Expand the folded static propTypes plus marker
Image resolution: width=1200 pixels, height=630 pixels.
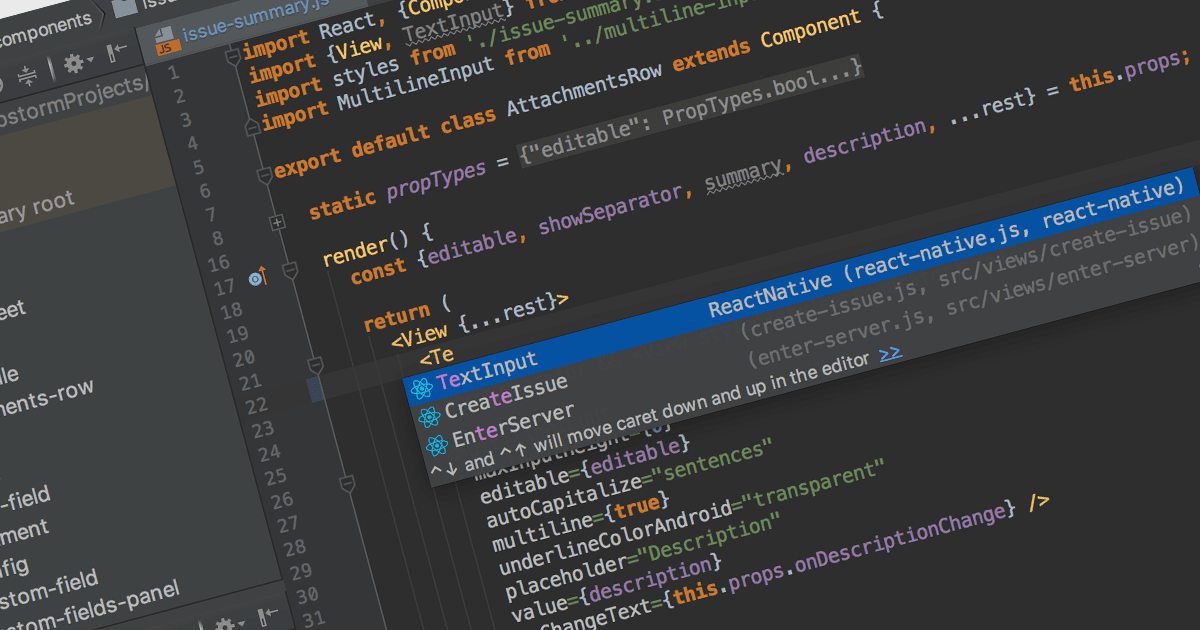click(x=278, y=223)
